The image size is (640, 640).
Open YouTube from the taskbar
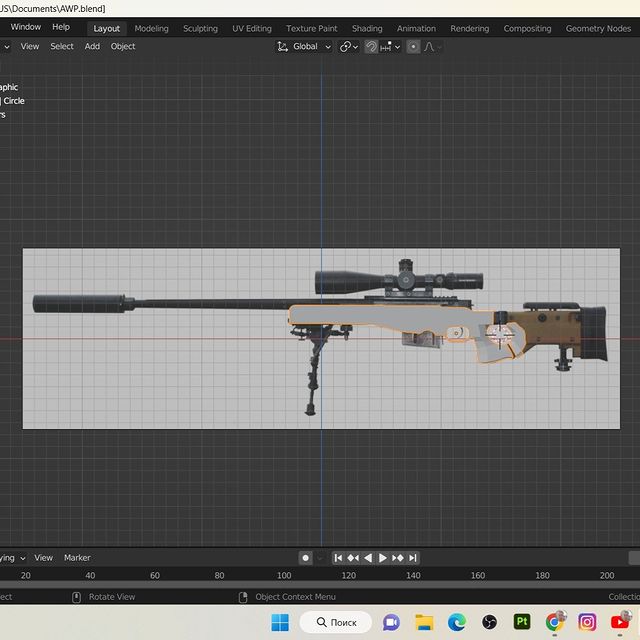620,622
